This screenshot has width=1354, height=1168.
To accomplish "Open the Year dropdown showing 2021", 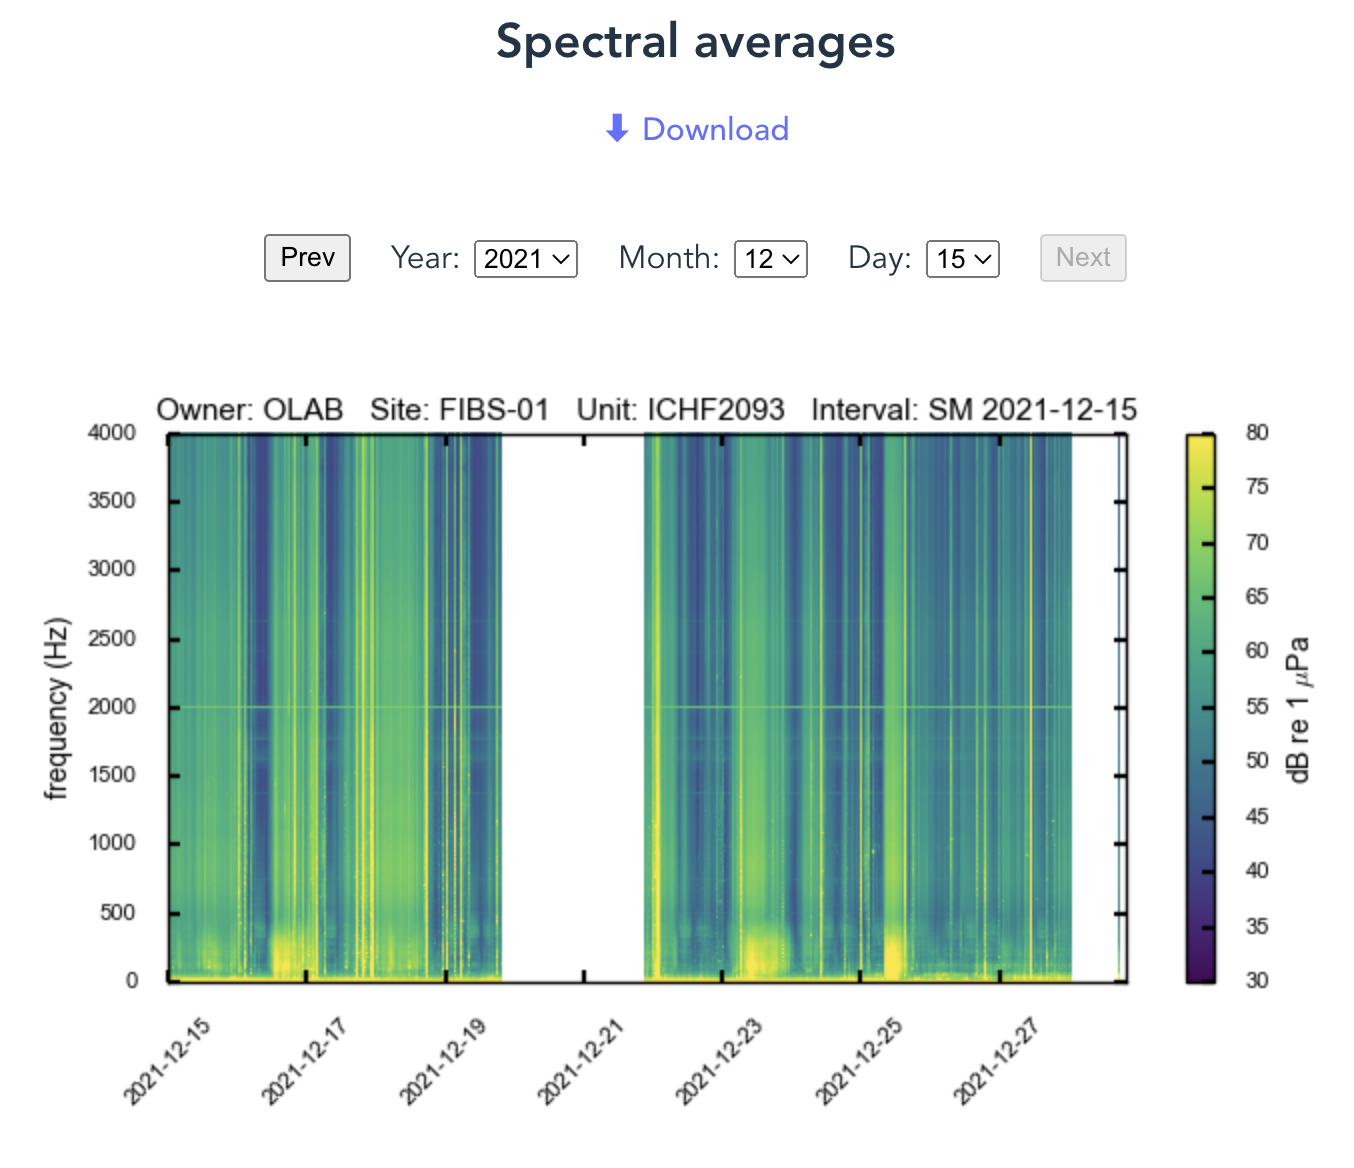I will pos(526,259).
